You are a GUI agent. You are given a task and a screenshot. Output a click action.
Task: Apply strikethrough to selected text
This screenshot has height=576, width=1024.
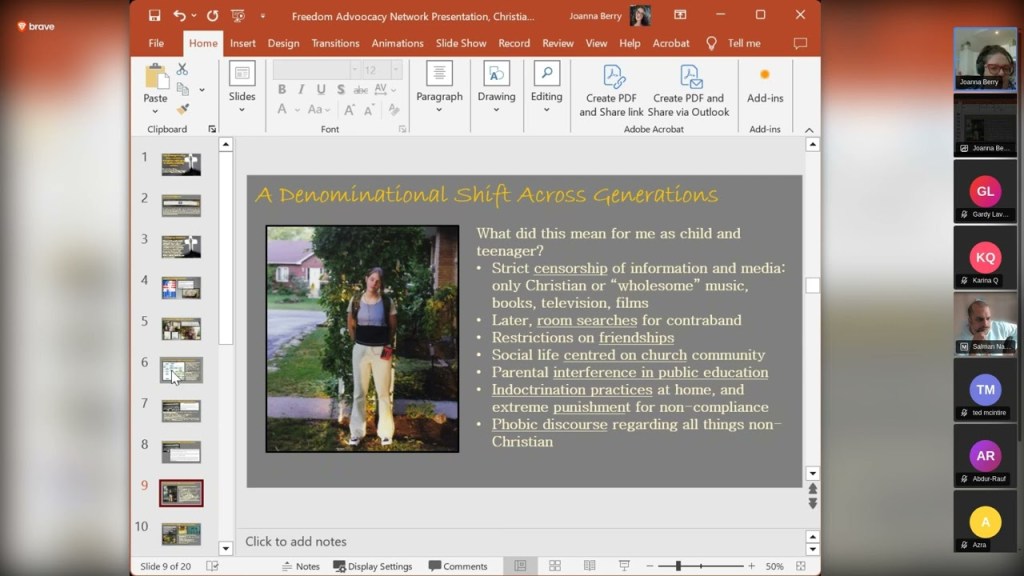click(361, 89)
